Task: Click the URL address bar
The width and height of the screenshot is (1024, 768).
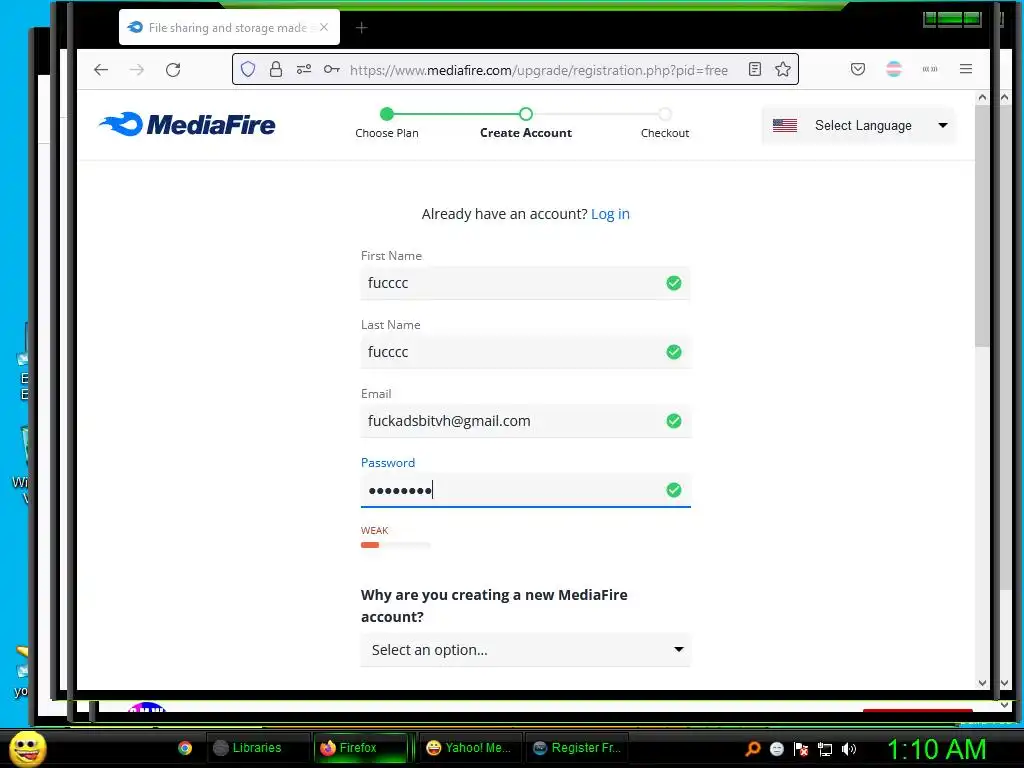Action: coord(538,70)
